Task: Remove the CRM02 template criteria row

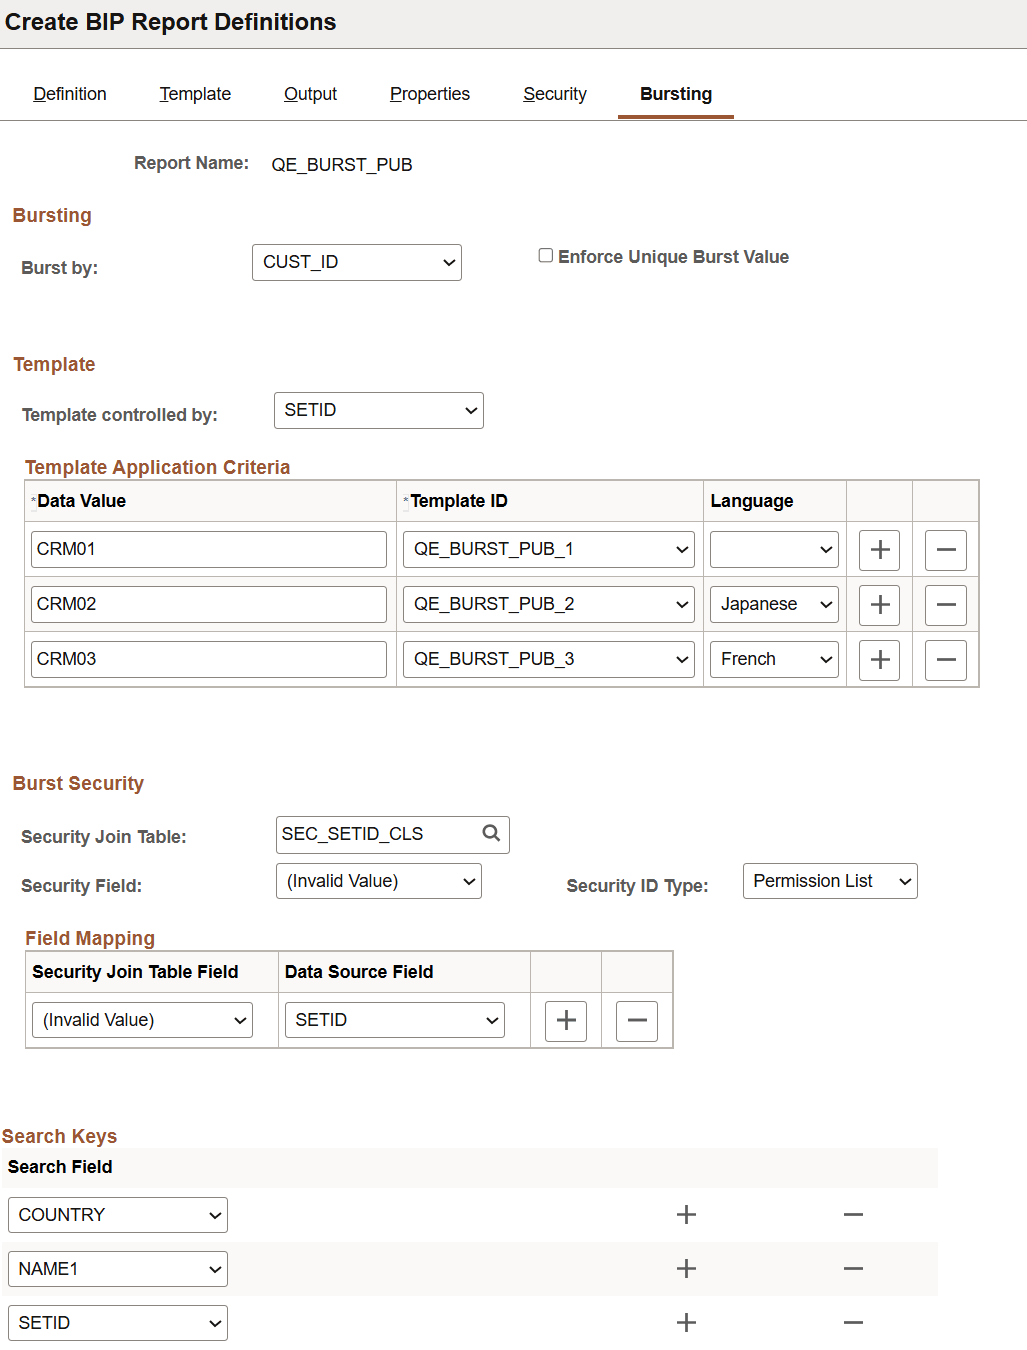Action: [x=944, y=604]
